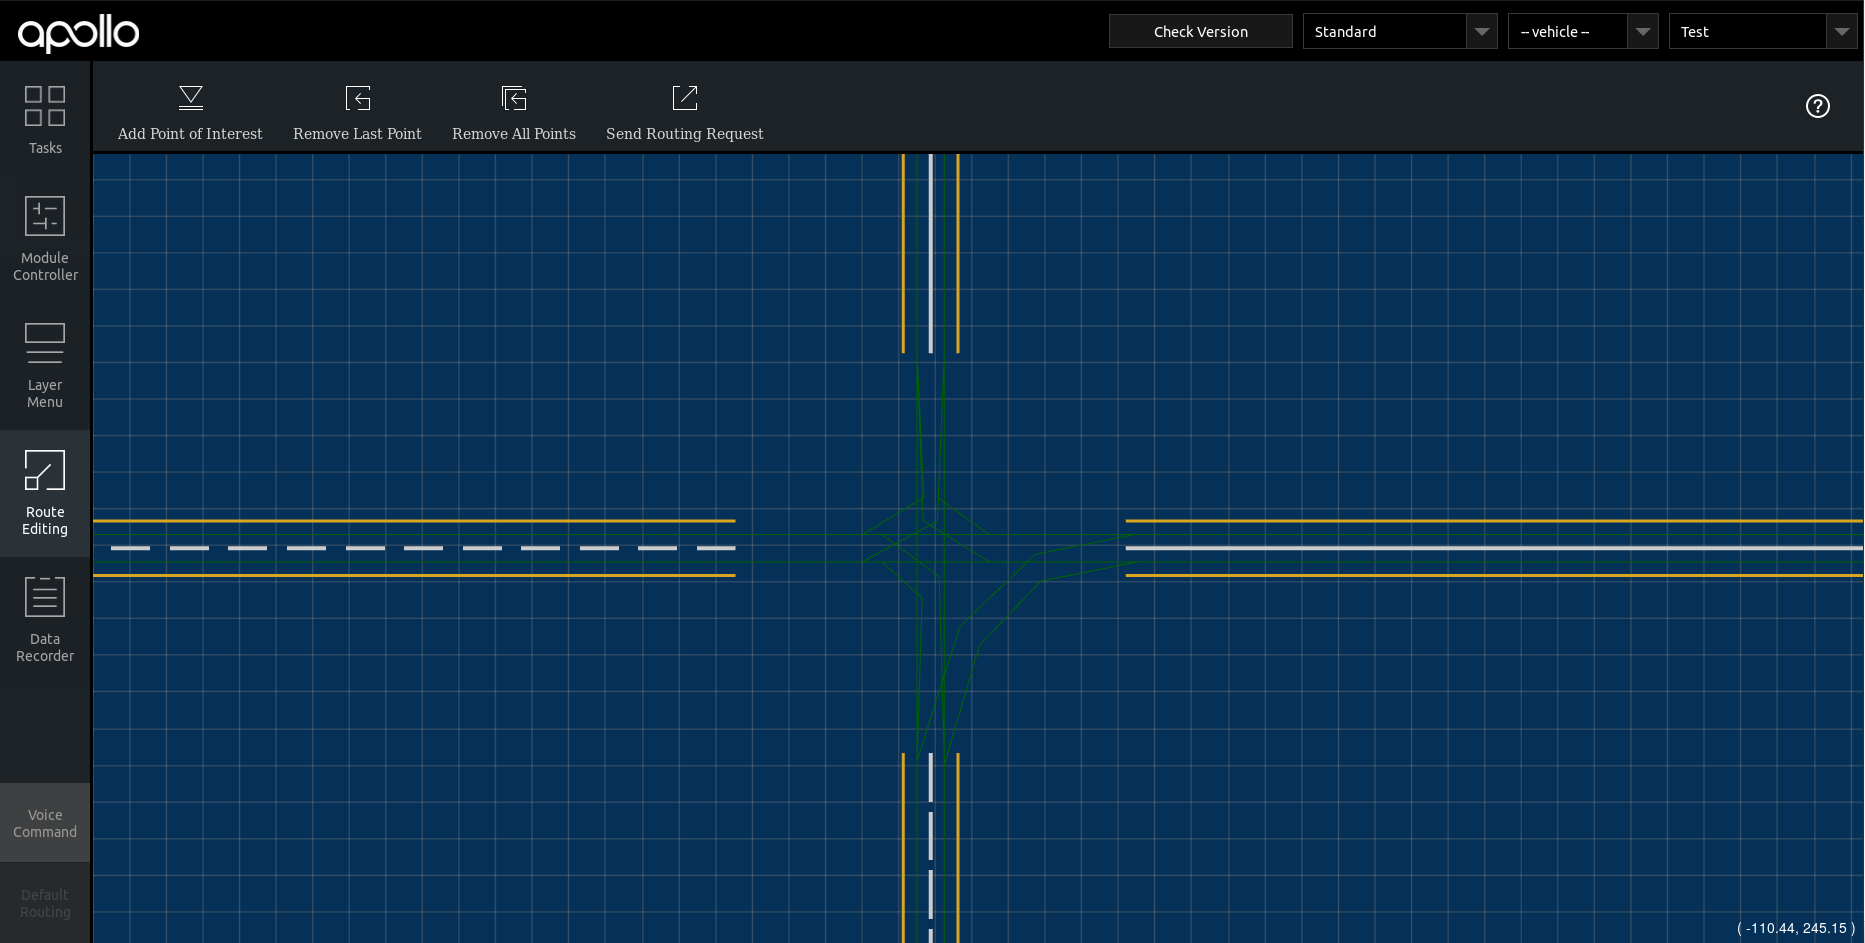Expand arrow beside vehicle selector

pyautogui.click(x=1643, y=31)
